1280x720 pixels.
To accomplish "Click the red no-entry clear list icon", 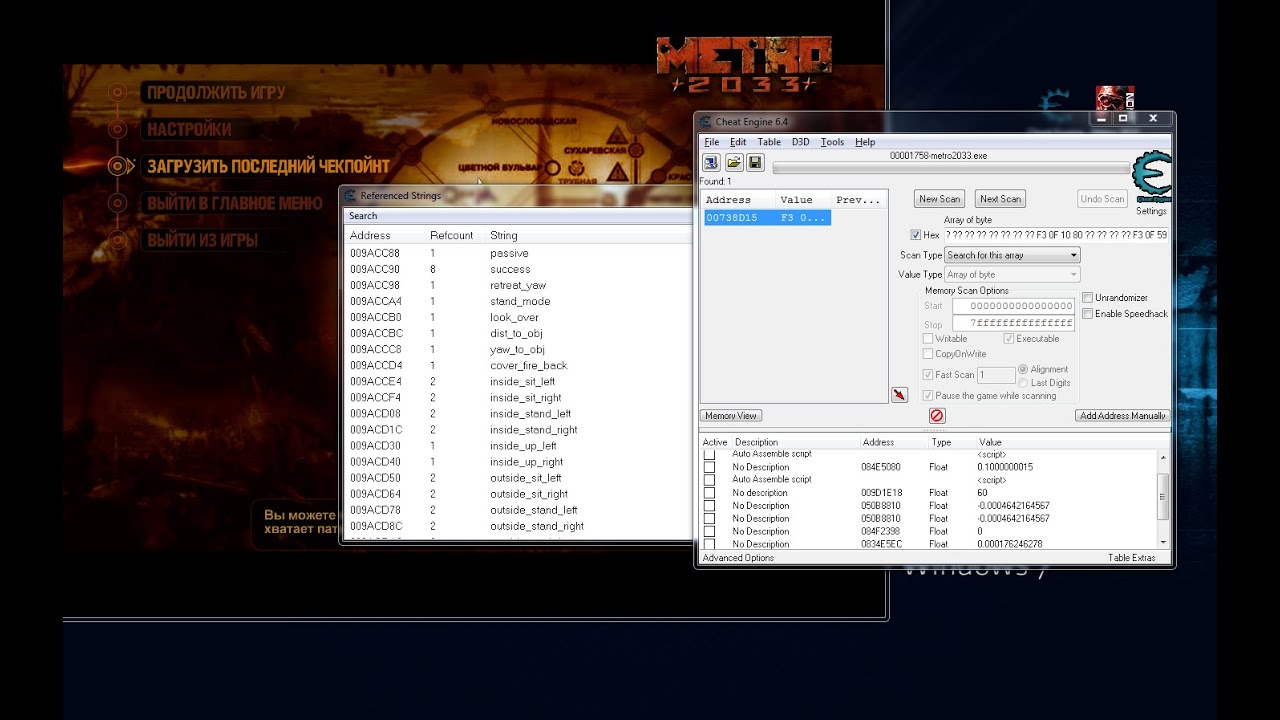I will coord(937,415).
